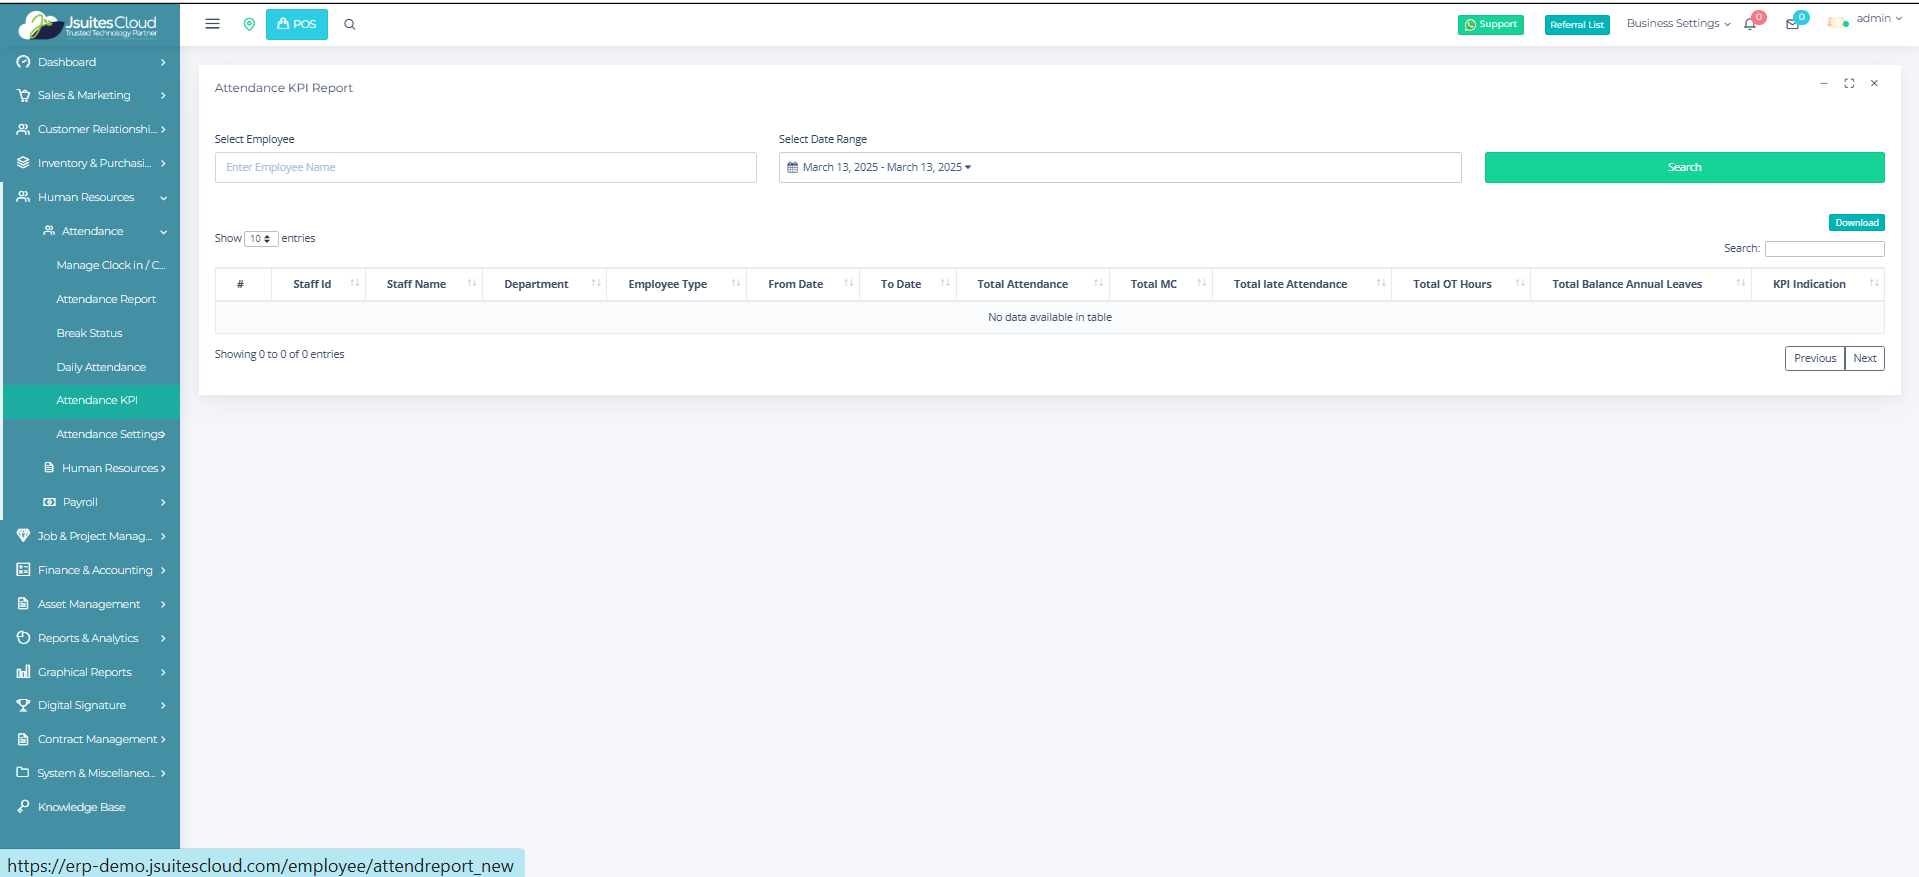This screenshot has width=1919, height=877.
Task: Open the date range picker
Action: [1119, 167]
